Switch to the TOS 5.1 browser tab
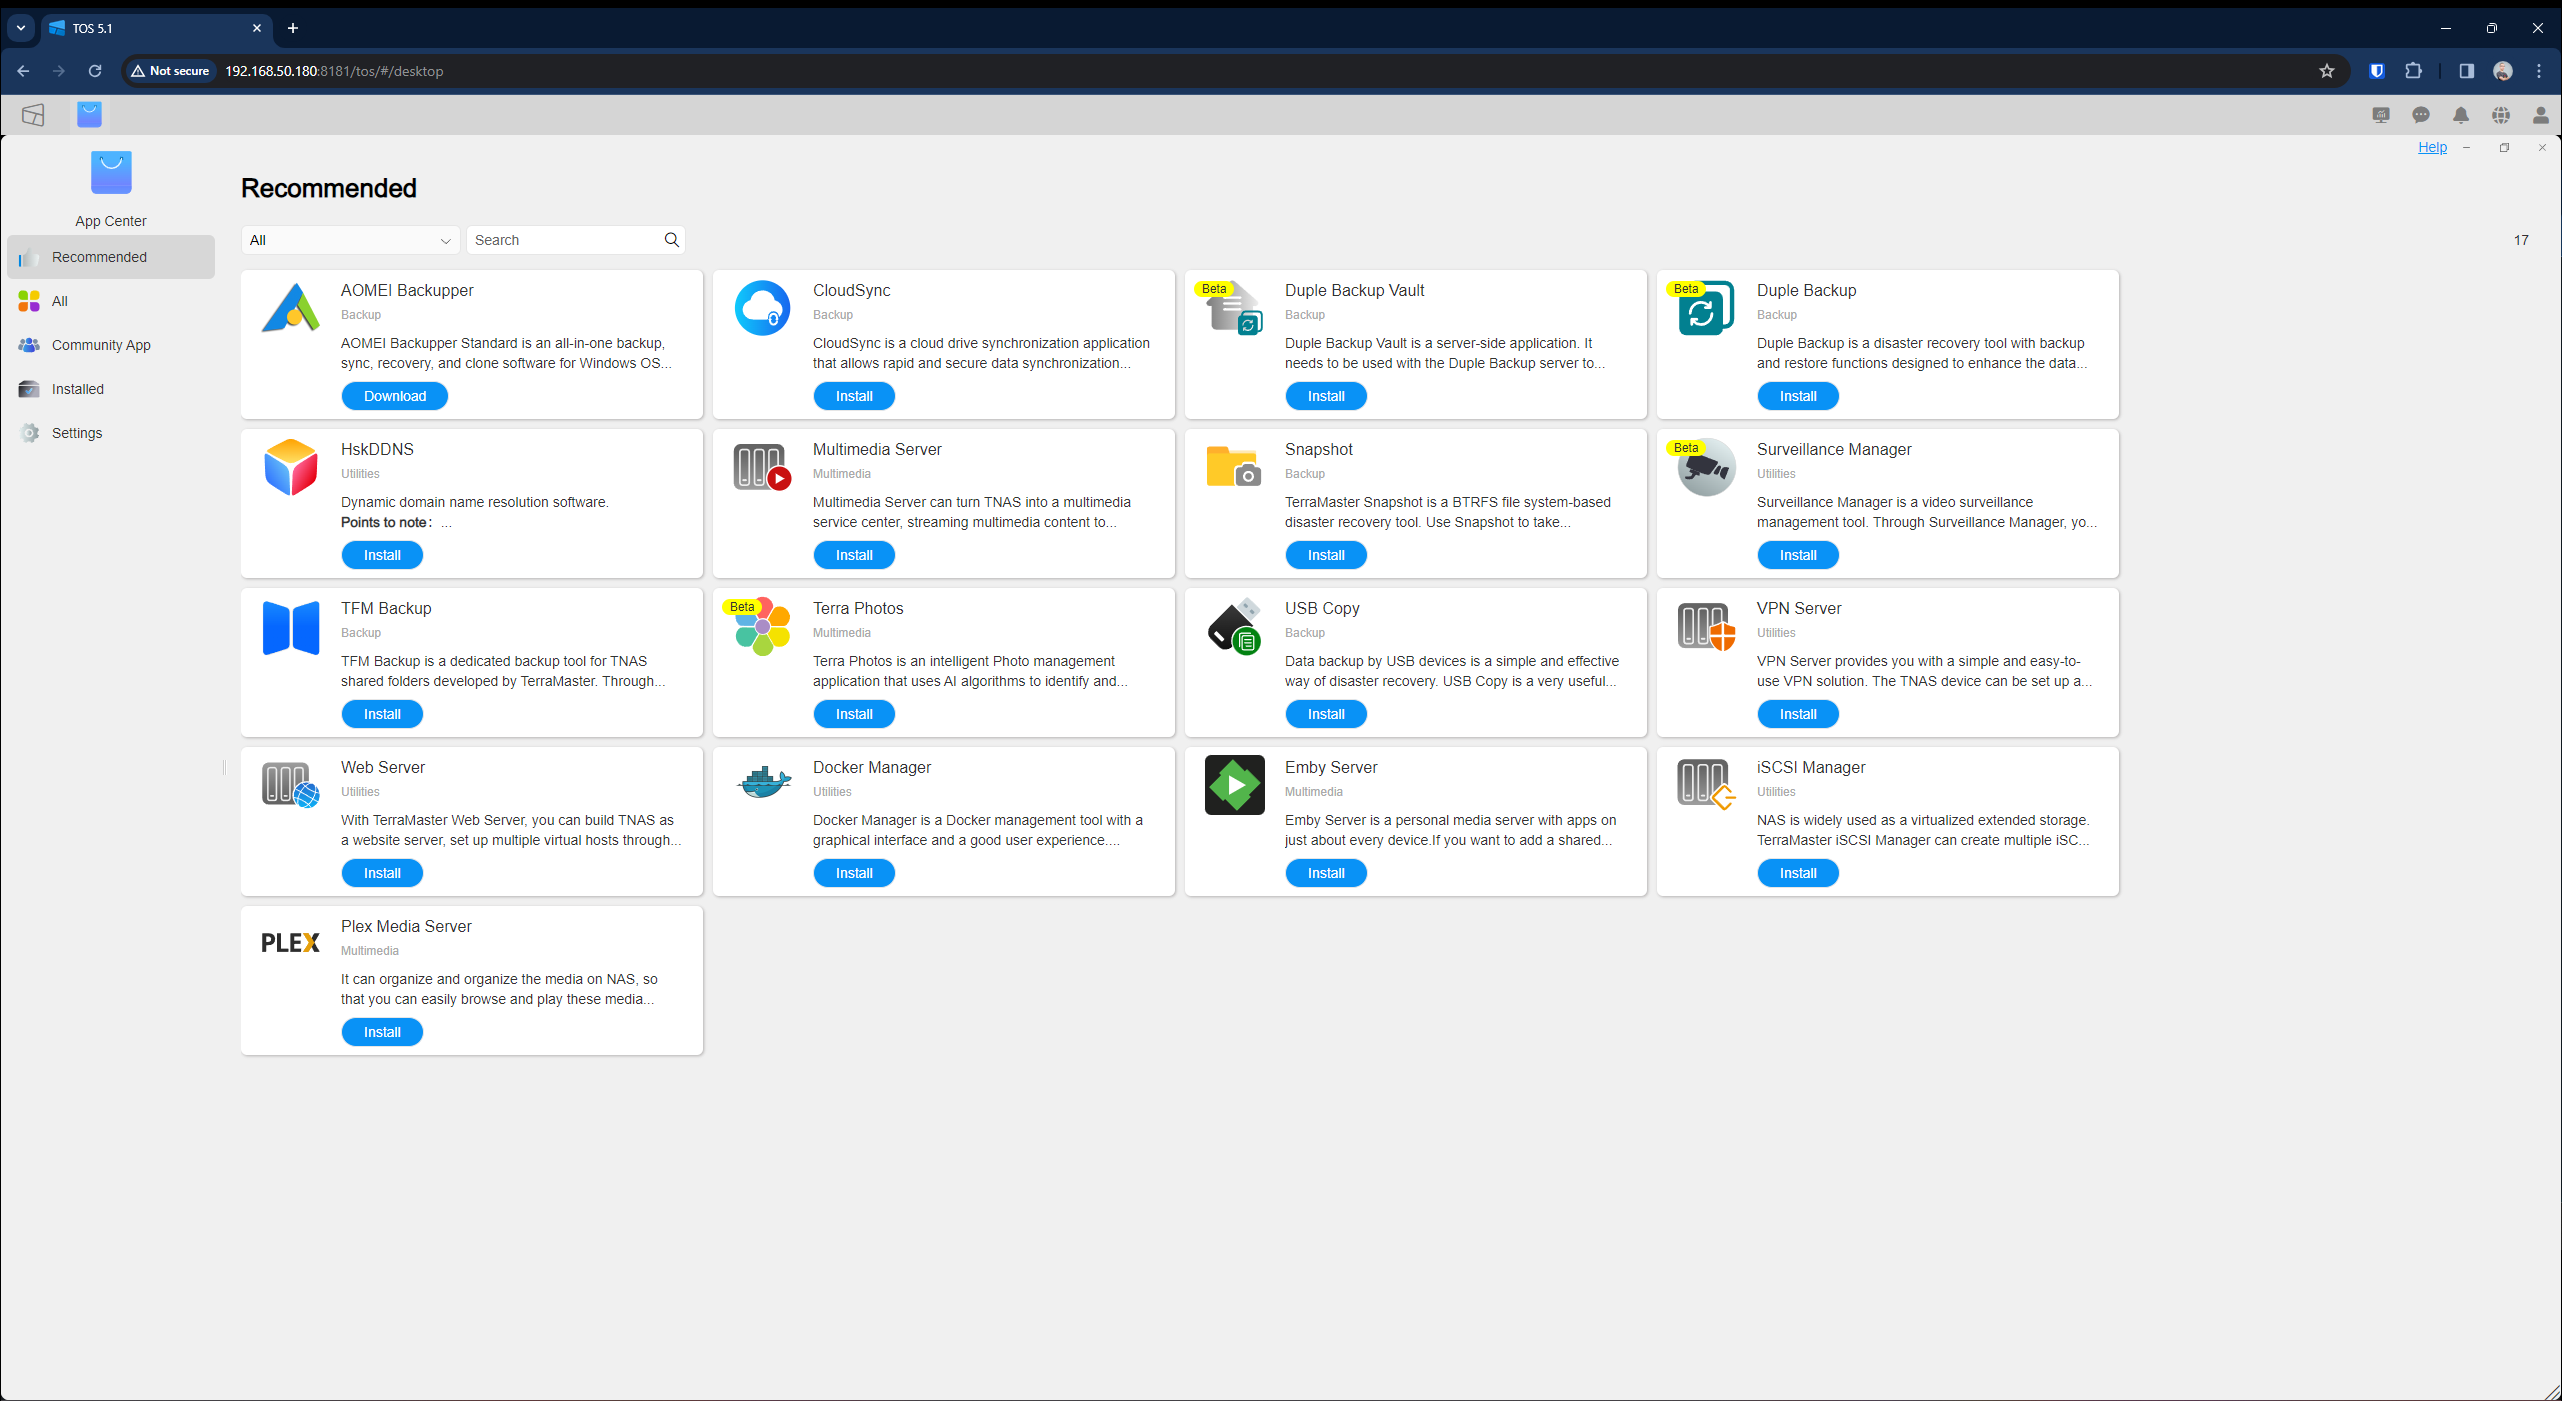2562x1401 pixels. pyautogui.click(x=157, y=28)
